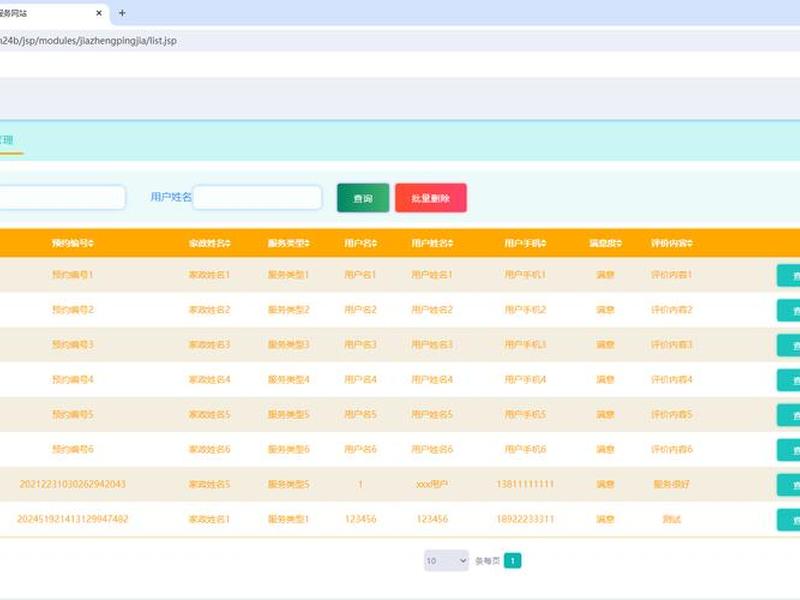Select booking number 20212231030262942043
The height and width of the screenshot is (600, 800).
(72, 484)
